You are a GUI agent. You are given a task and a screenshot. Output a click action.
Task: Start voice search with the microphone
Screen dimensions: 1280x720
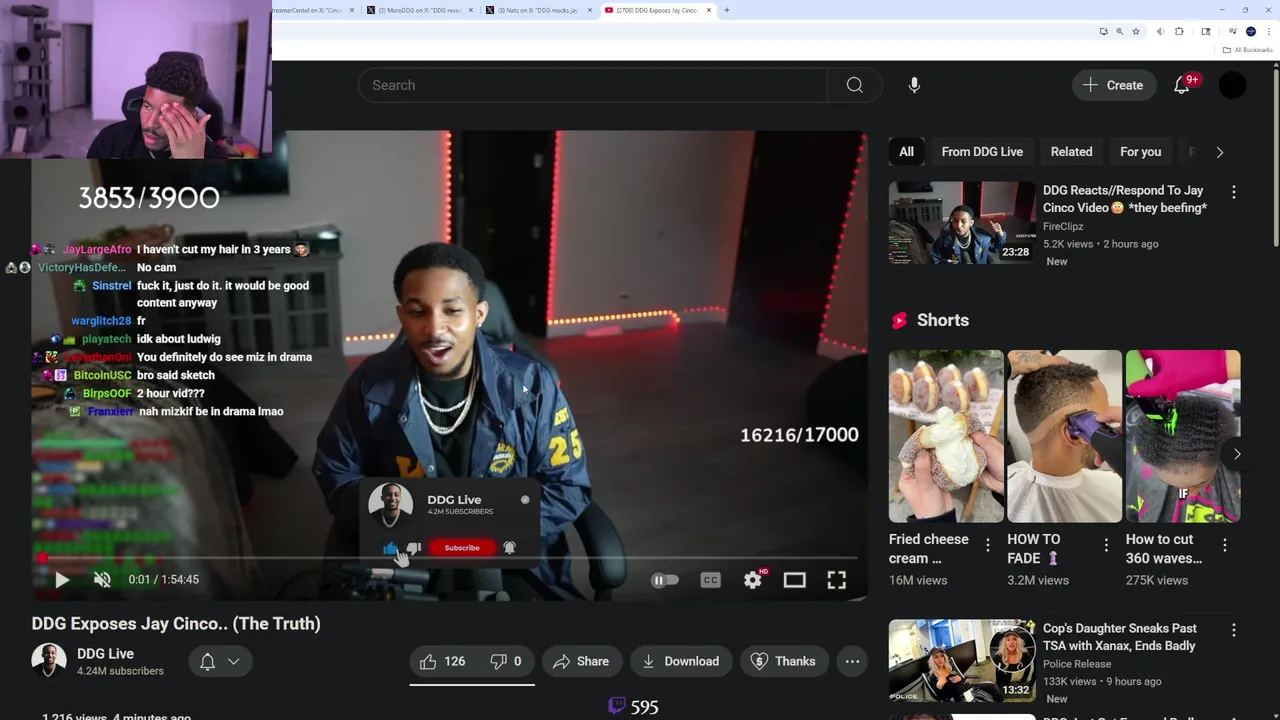(914, 85)
